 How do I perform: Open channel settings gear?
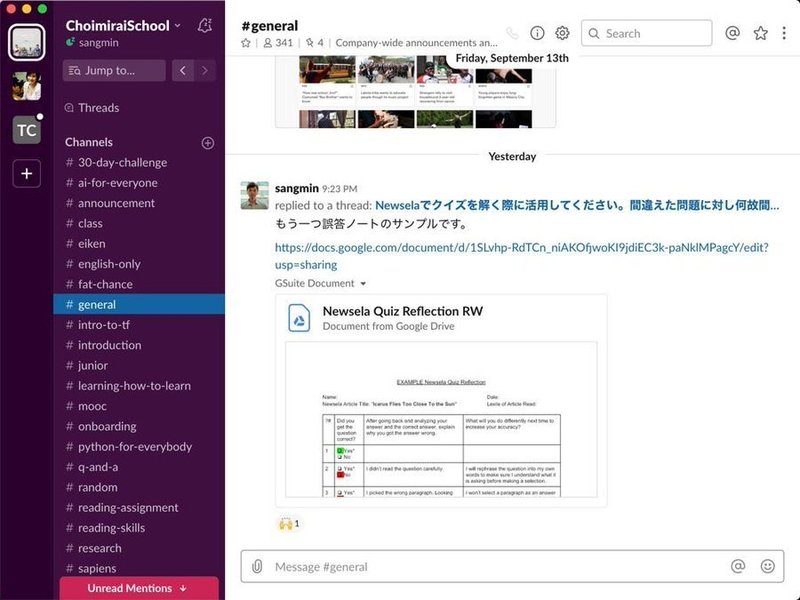point(562,33)
